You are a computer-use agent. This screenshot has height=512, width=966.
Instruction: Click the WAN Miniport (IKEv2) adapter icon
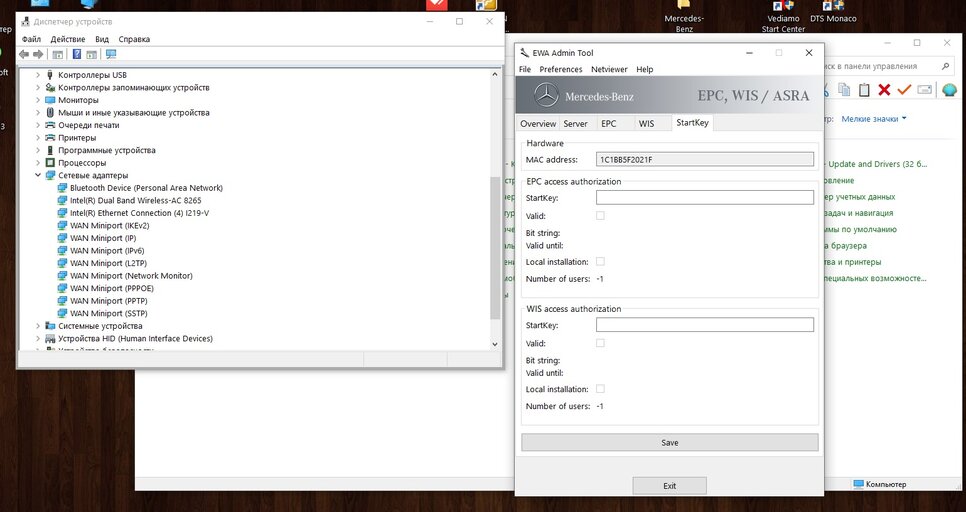[x=62, y=226]
